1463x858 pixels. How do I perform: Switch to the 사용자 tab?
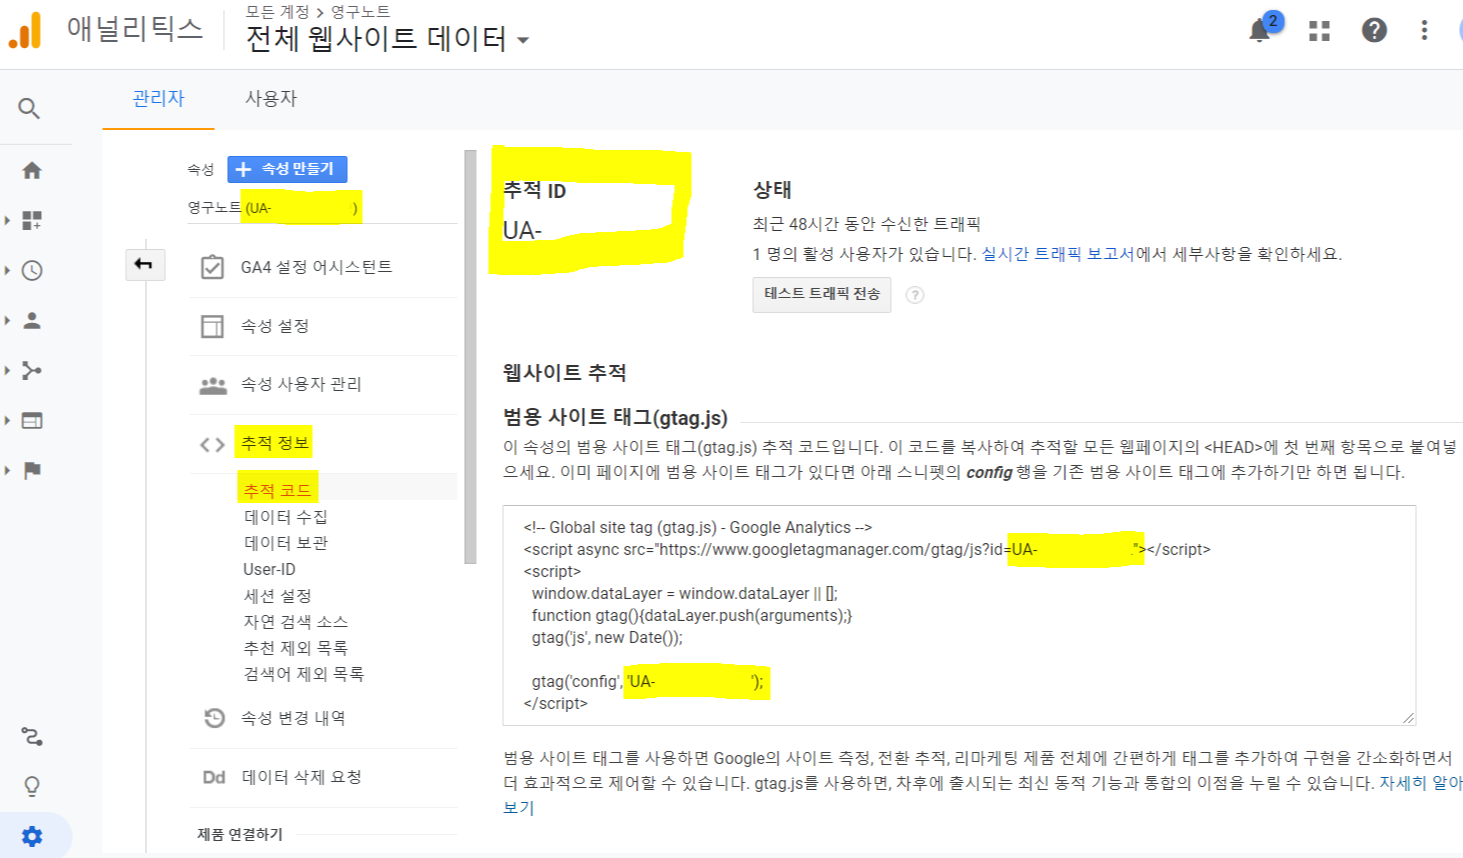(x=271, y=99)
